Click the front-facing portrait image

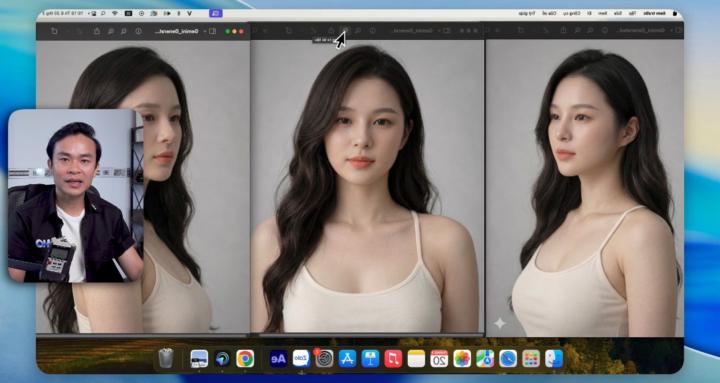coord(367,186)
